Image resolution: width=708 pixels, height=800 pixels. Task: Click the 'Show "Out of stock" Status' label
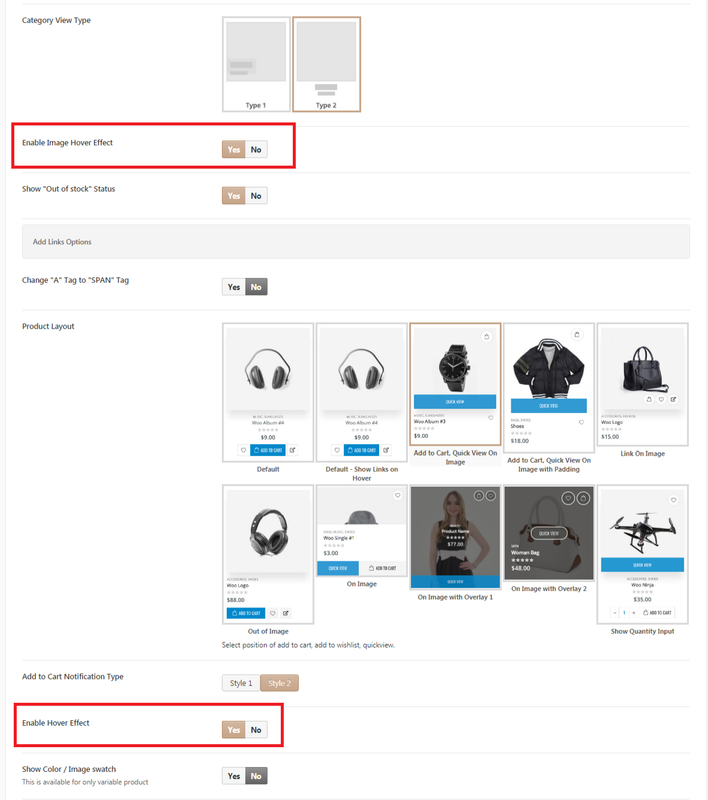pyautogui.click(x=68, y=189)
